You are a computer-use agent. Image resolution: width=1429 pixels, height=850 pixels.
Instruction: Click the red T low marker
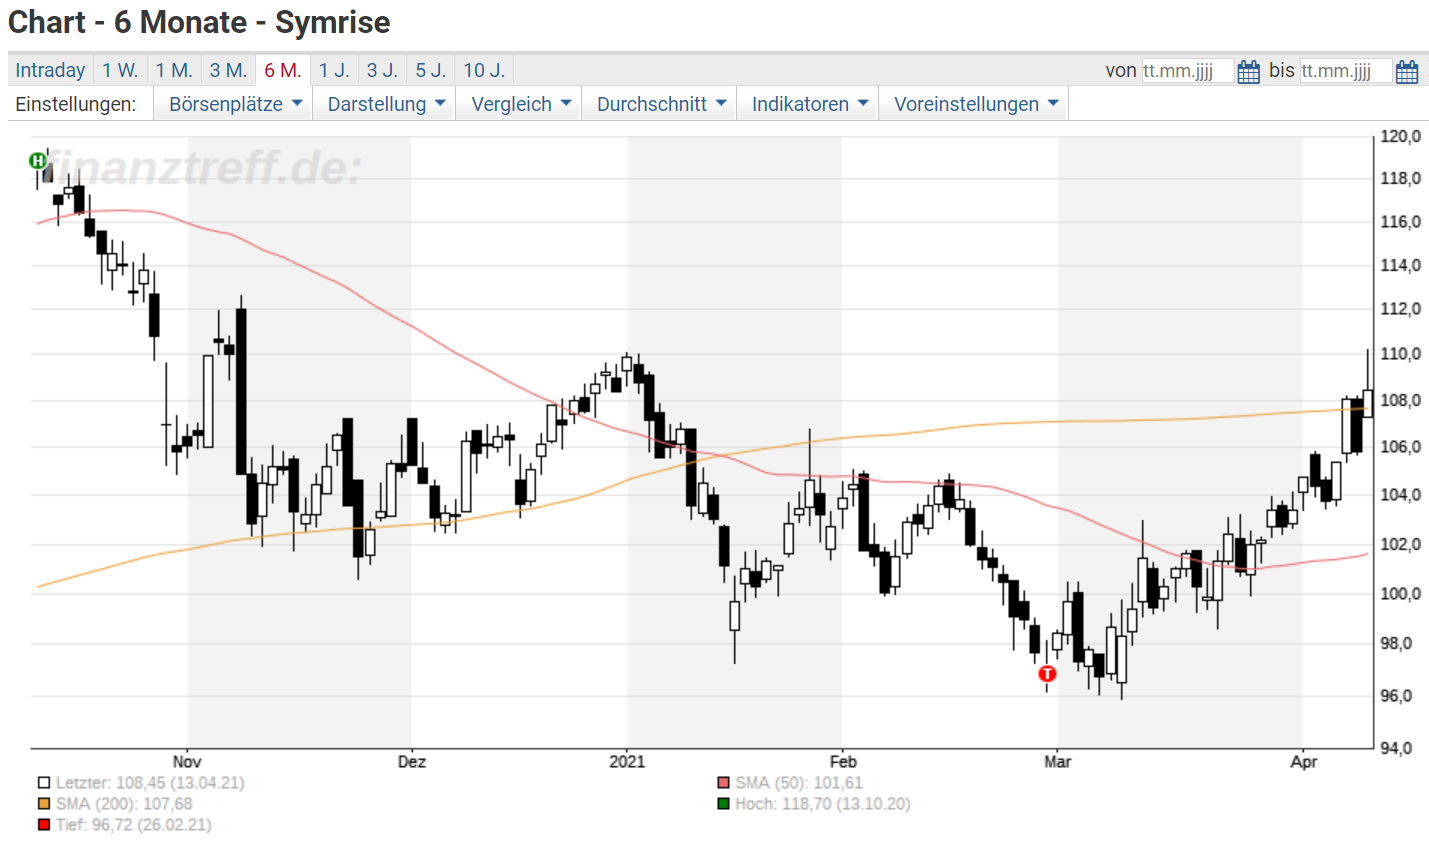coord(1047,673)
